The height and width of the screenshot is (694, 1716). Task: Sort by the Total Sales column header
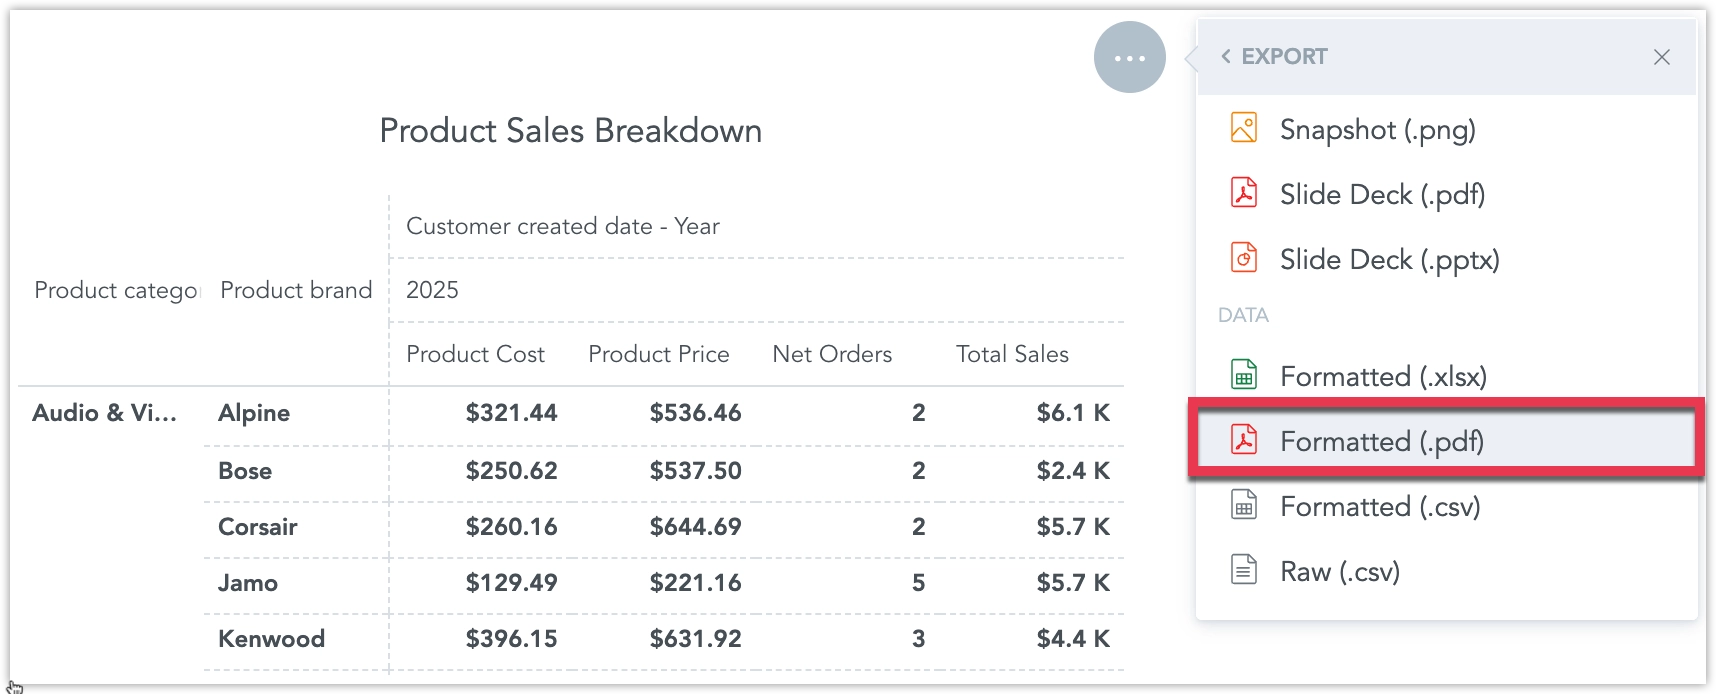1012,354
